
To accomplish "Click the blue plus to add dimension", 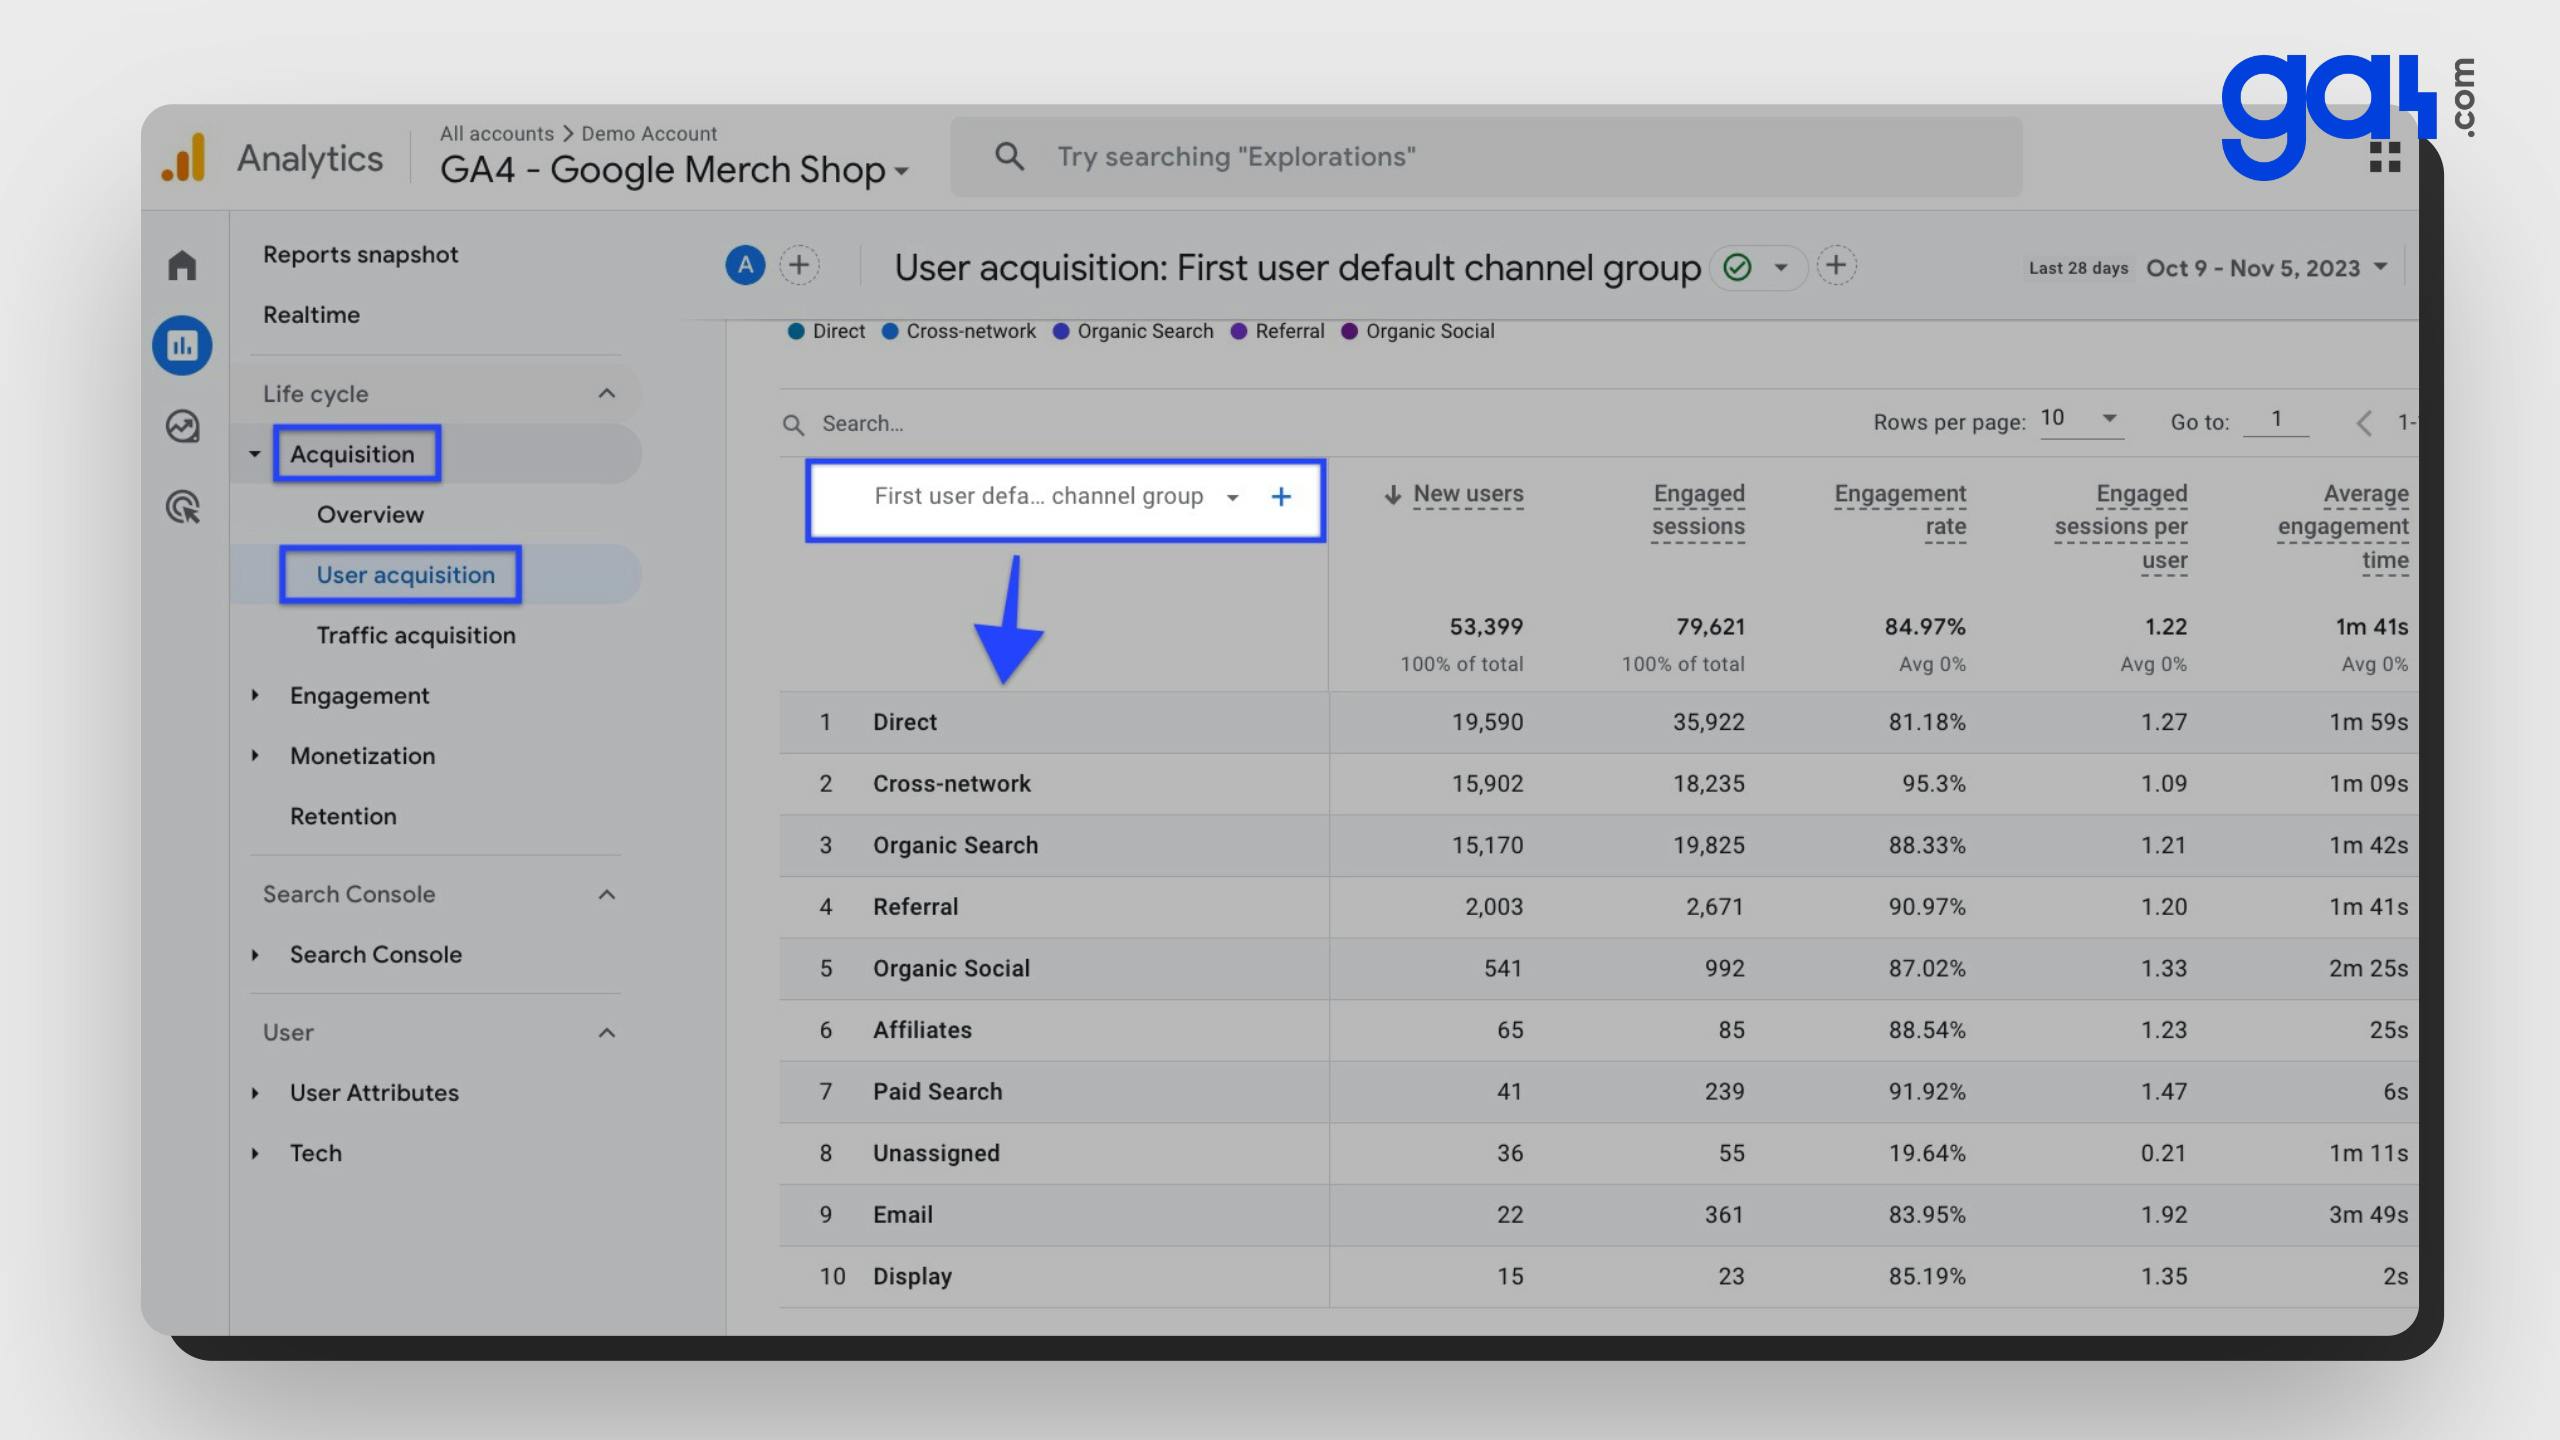I will point(1280,497).
